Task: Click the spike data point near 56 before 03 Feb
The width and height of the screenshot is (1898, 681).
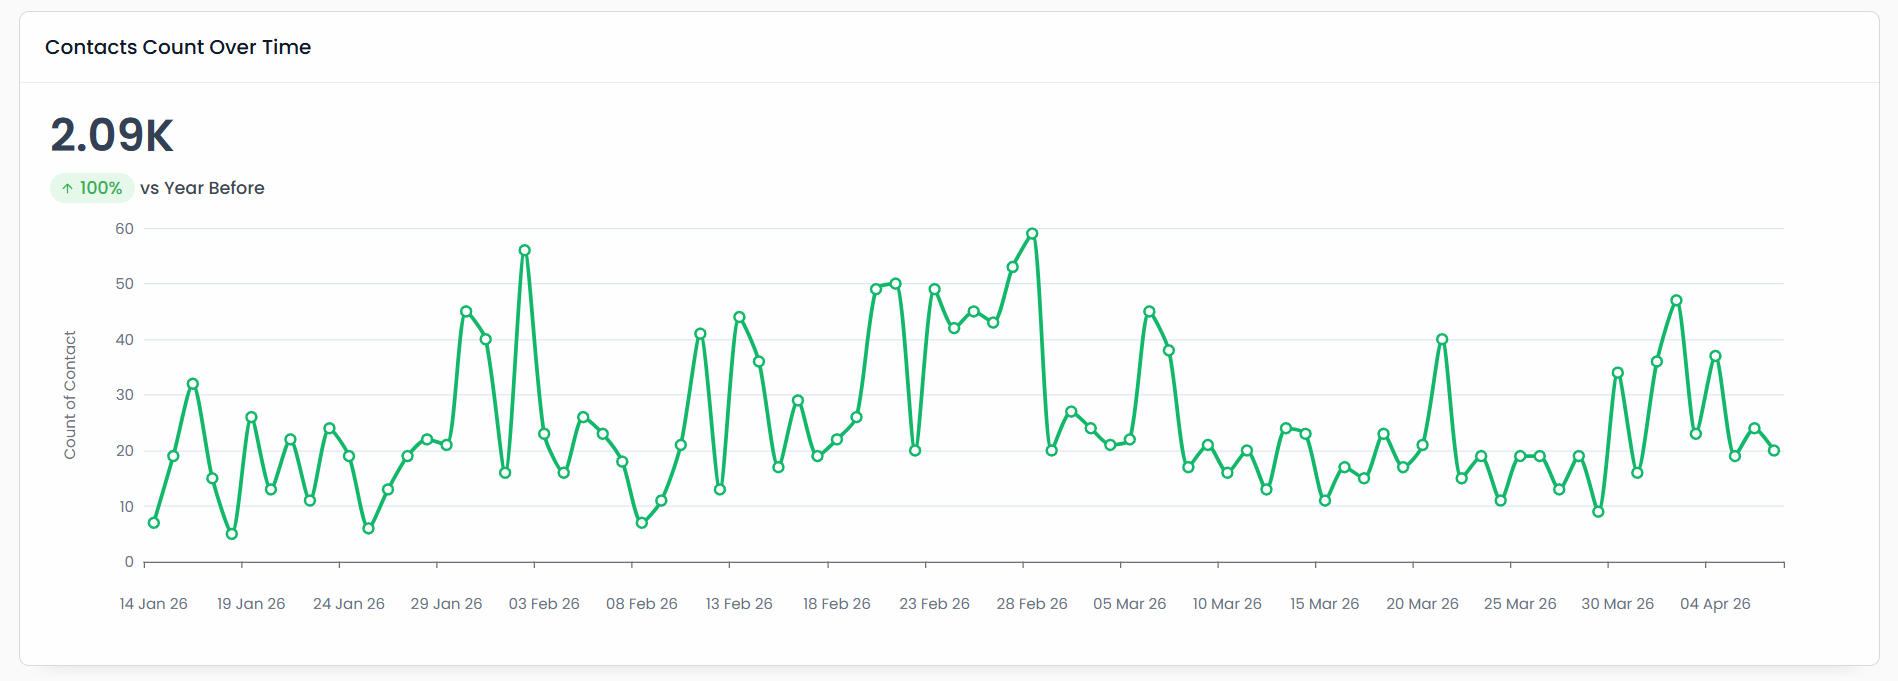Action: click(x=525, y=251)
